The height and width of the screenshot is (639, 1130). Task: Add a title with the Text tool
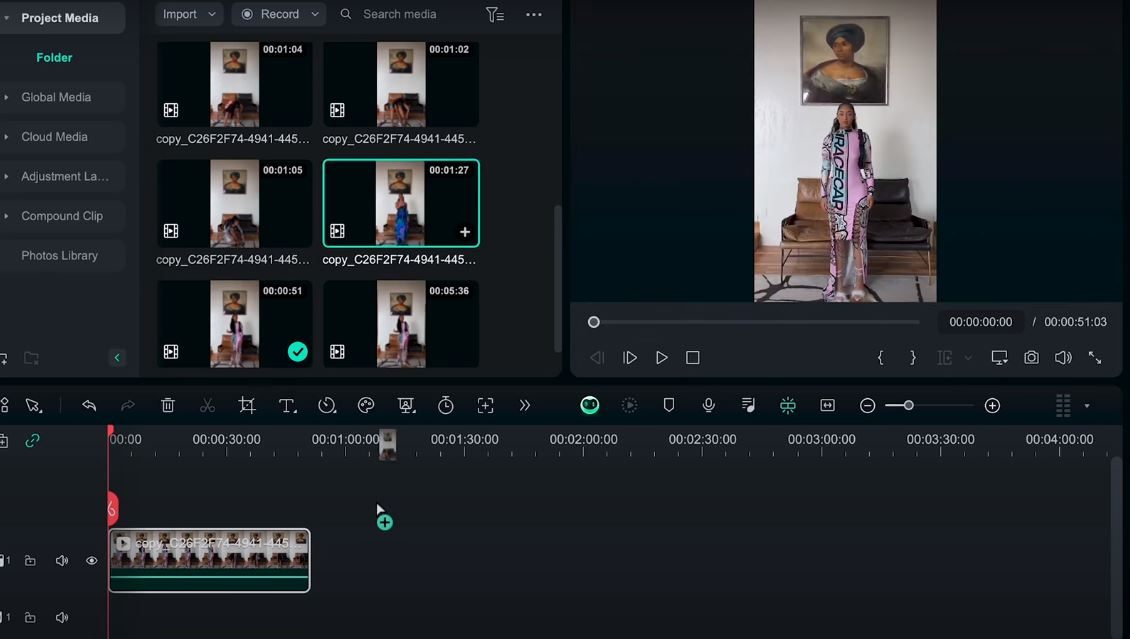pyautogui.click(x=288, y=406)
